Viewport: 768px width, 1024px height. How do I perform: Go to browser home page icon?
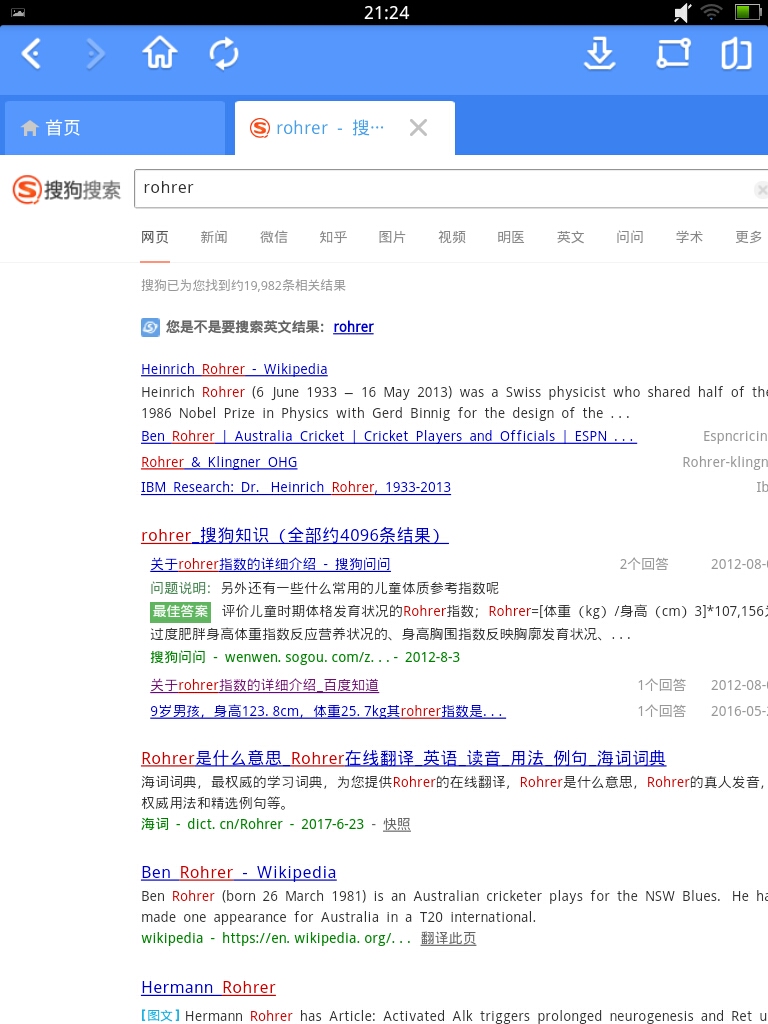160,54
